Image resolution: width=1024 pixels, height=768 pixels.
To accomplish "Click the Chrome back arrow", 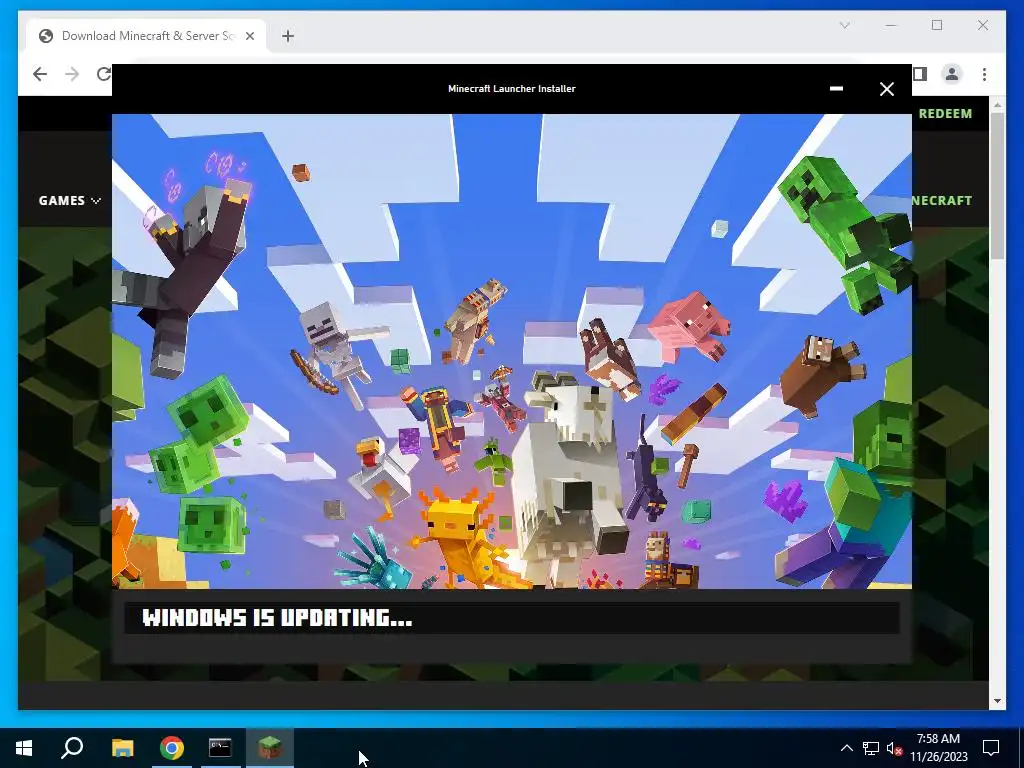I will [40, 74].
